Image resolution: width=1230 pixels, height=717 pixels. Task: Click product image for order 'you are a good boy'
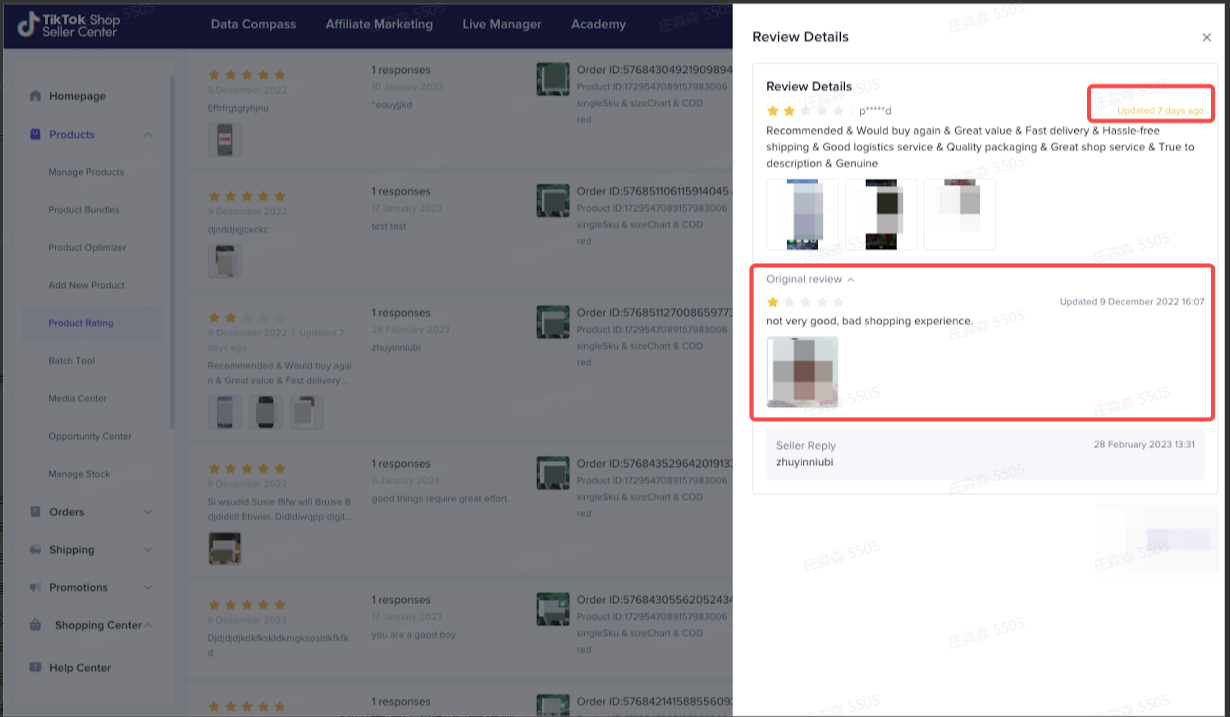tap(553, 609)
